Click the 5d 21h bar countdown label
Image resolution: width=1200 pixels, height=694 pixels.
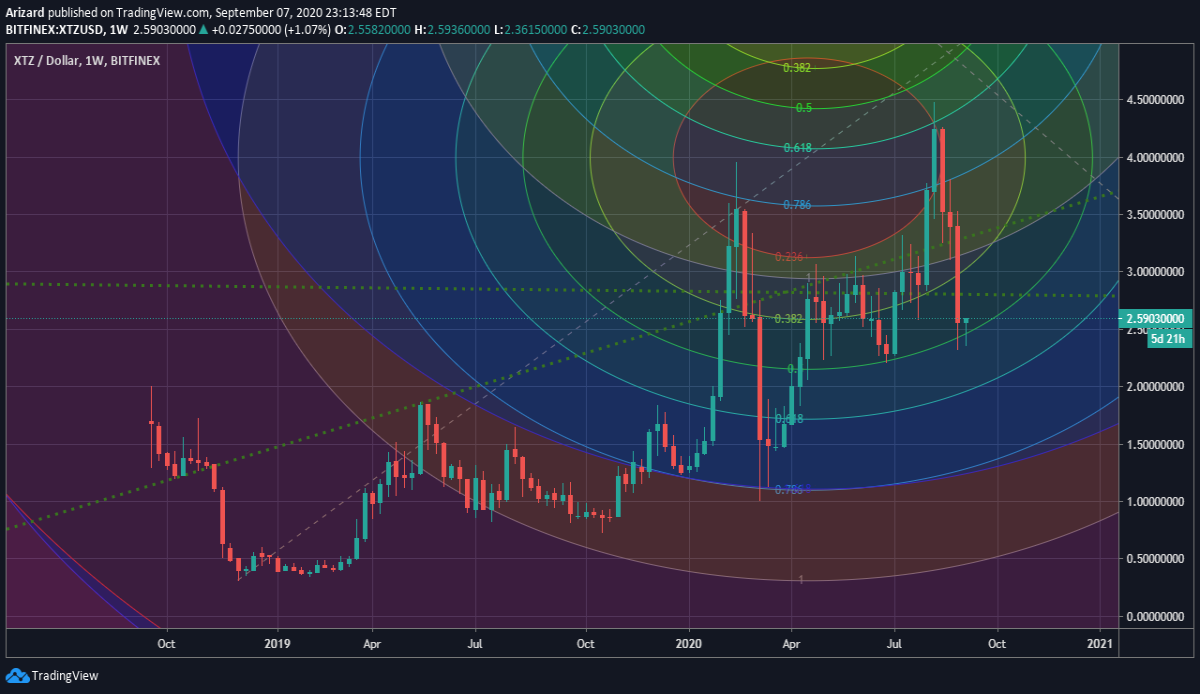click(1168, 338)
